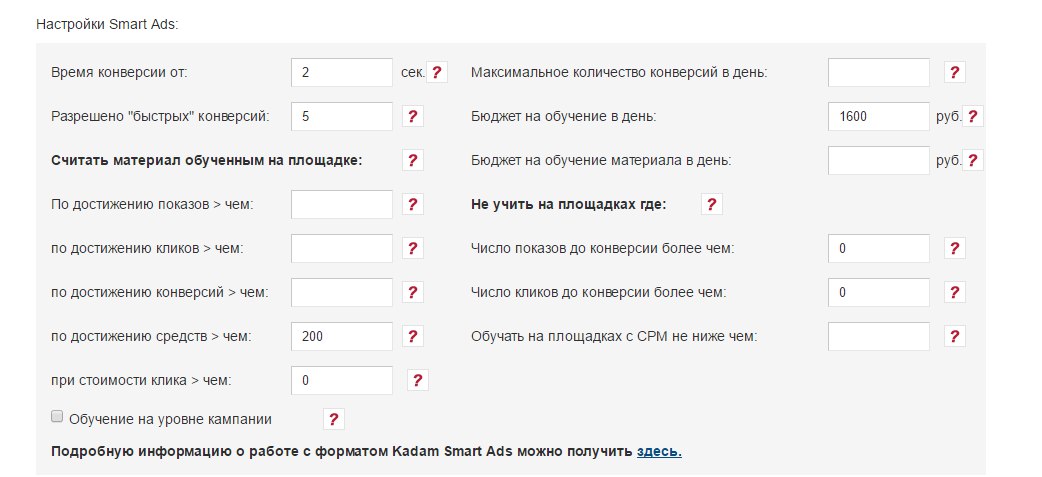Click the 'Время конверсии от' input field
This screenshot has height=477, width=1042.
pos(342,72)
